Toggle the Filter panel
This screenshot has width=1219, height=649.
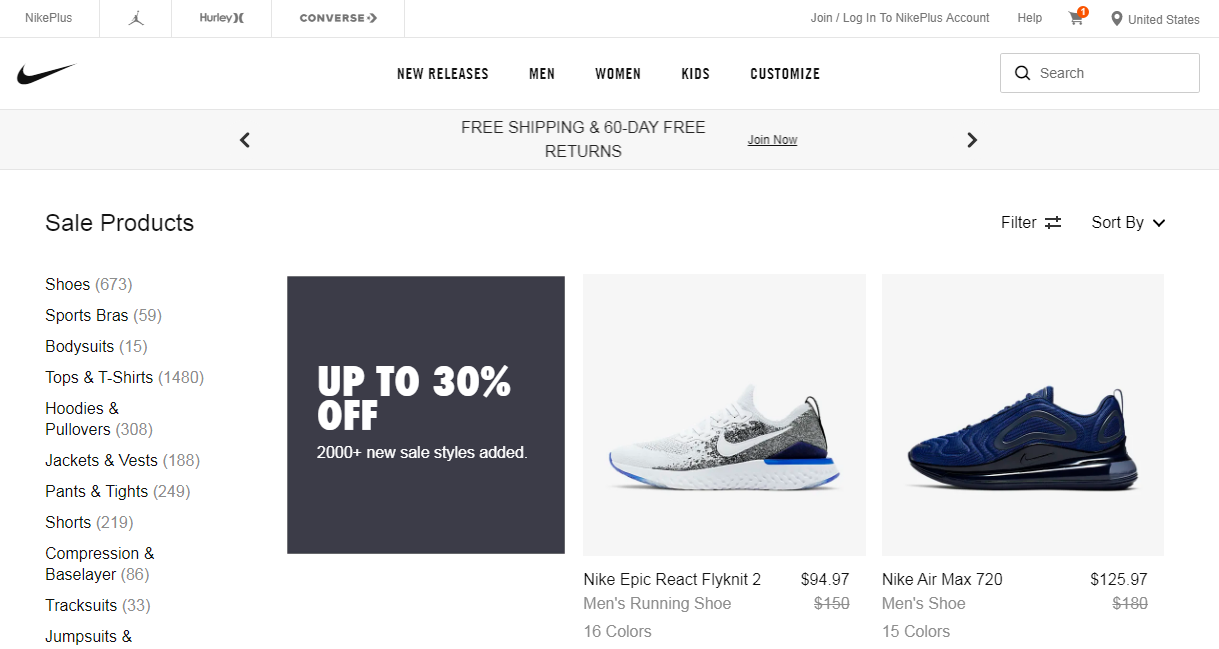(x=1031, y=223)
